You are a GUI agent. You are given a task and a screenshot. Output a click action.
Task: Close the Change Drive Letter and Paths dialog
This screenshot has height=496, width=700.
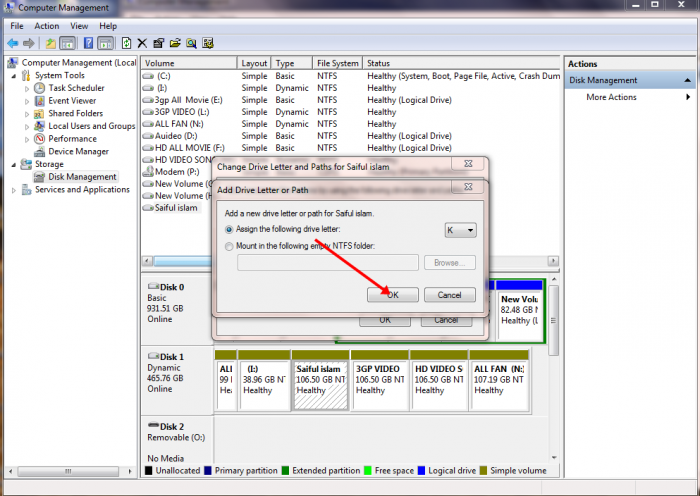coord(468,163)
